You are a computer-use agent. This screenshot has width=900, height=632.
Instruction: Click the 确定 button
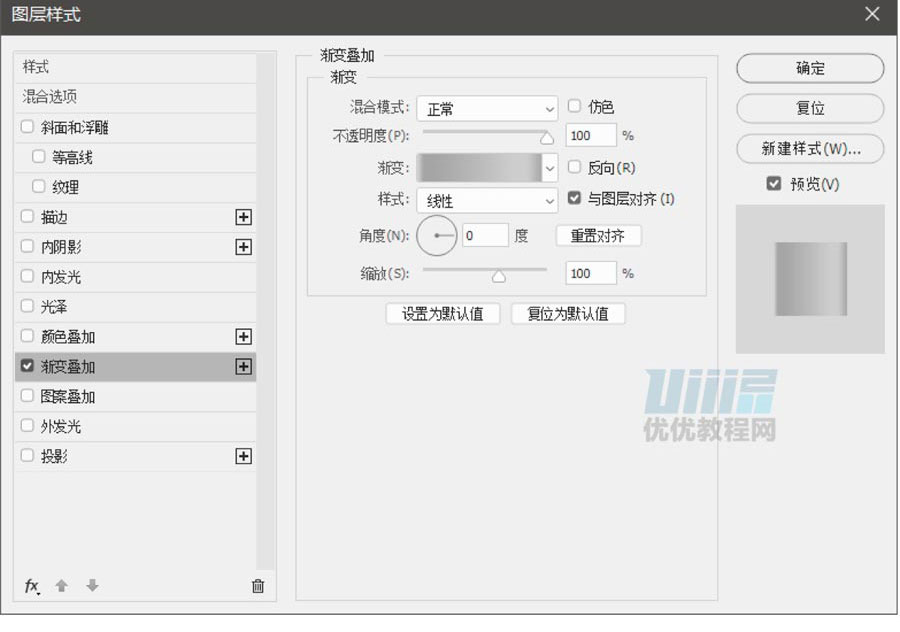coord(810,68)
